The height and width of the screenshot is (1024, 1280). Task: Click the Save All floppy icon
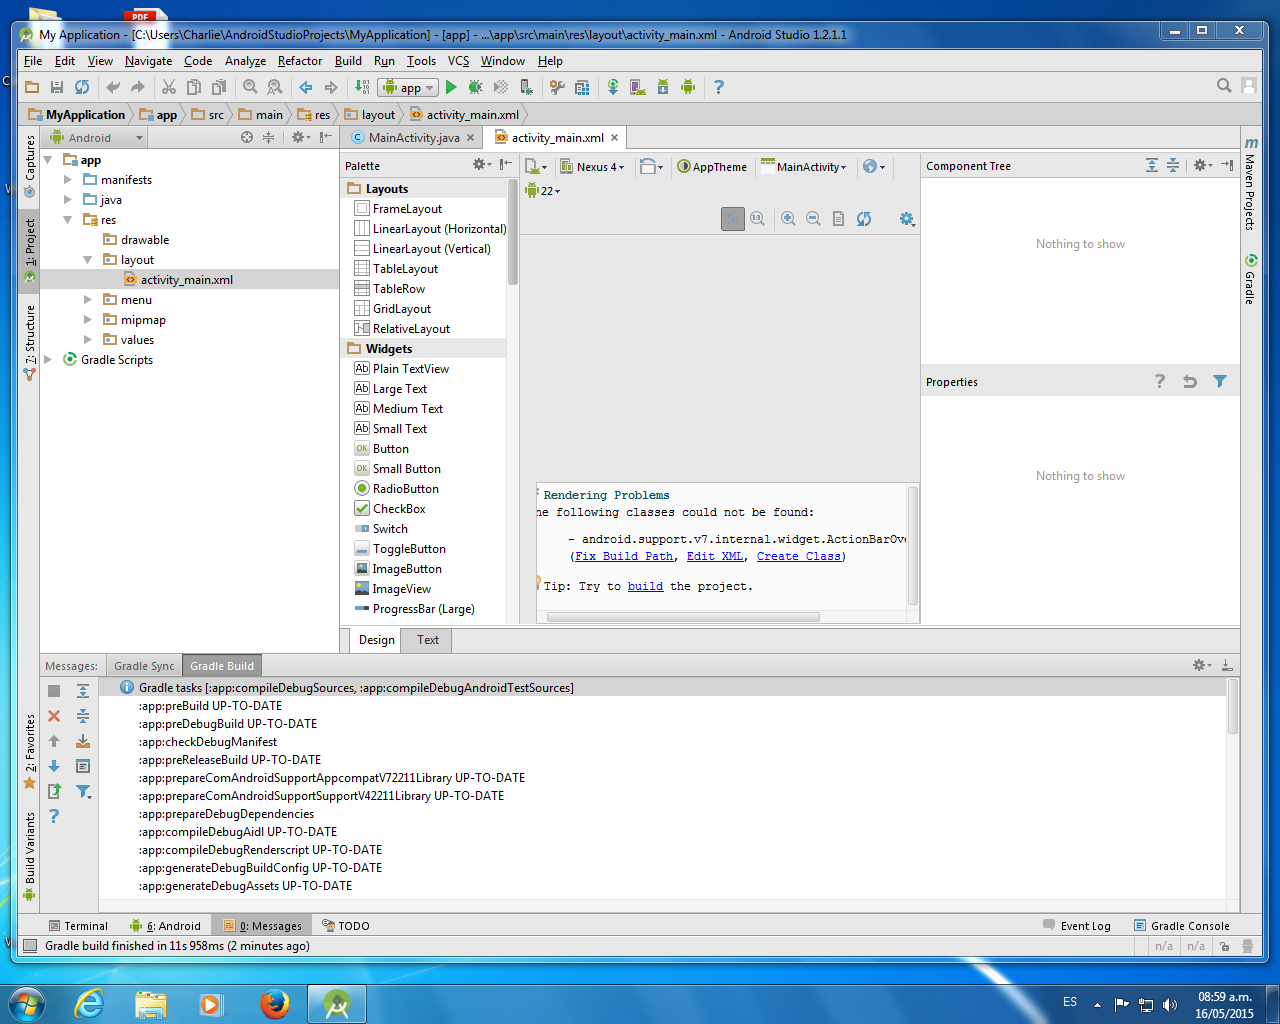[x=57, y=88]
